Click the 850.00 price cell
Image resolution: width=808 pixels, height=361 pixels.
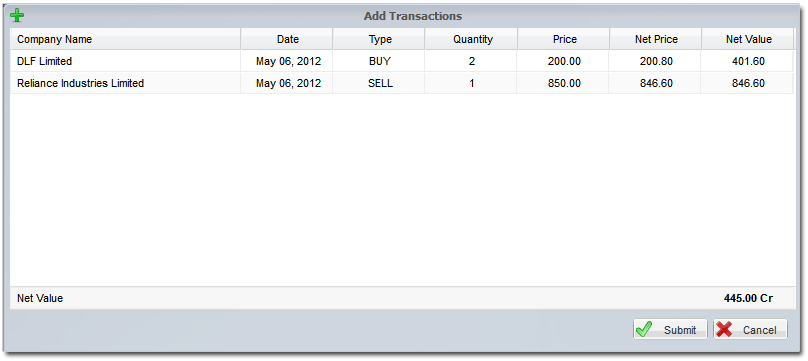(564, 83)
